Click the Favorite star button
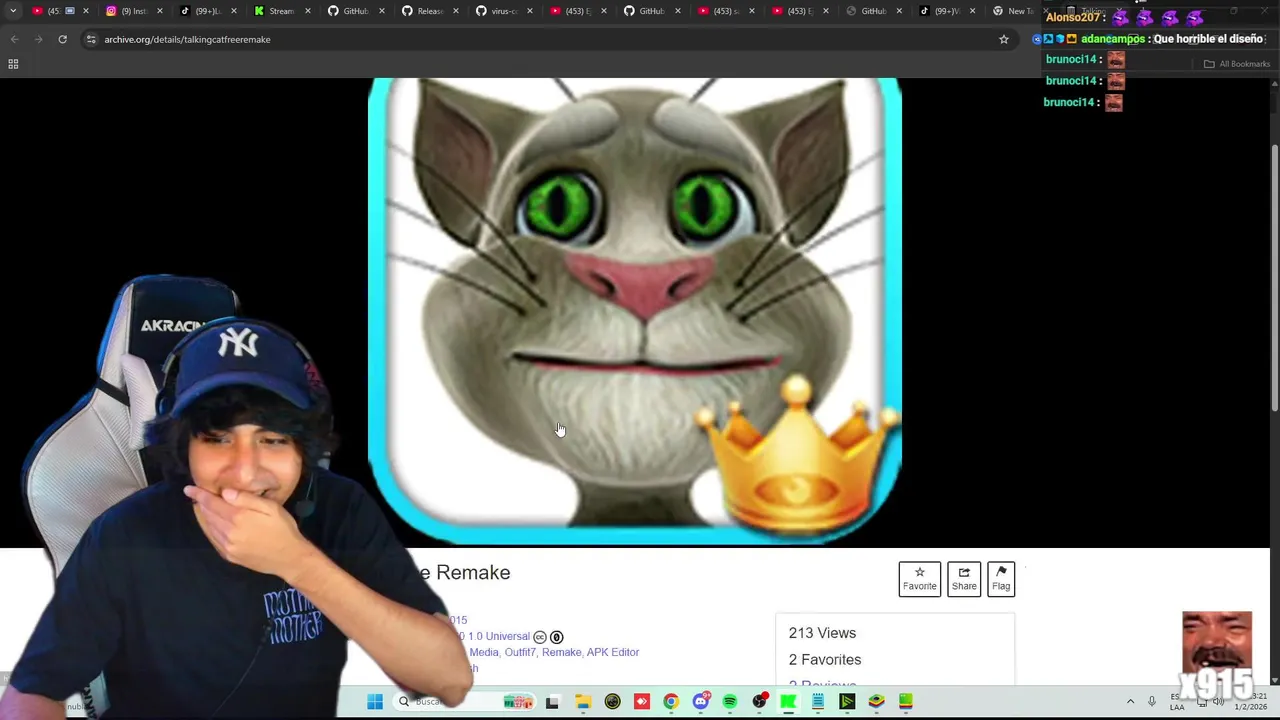 pyautogui.click(x=919, y=579)
